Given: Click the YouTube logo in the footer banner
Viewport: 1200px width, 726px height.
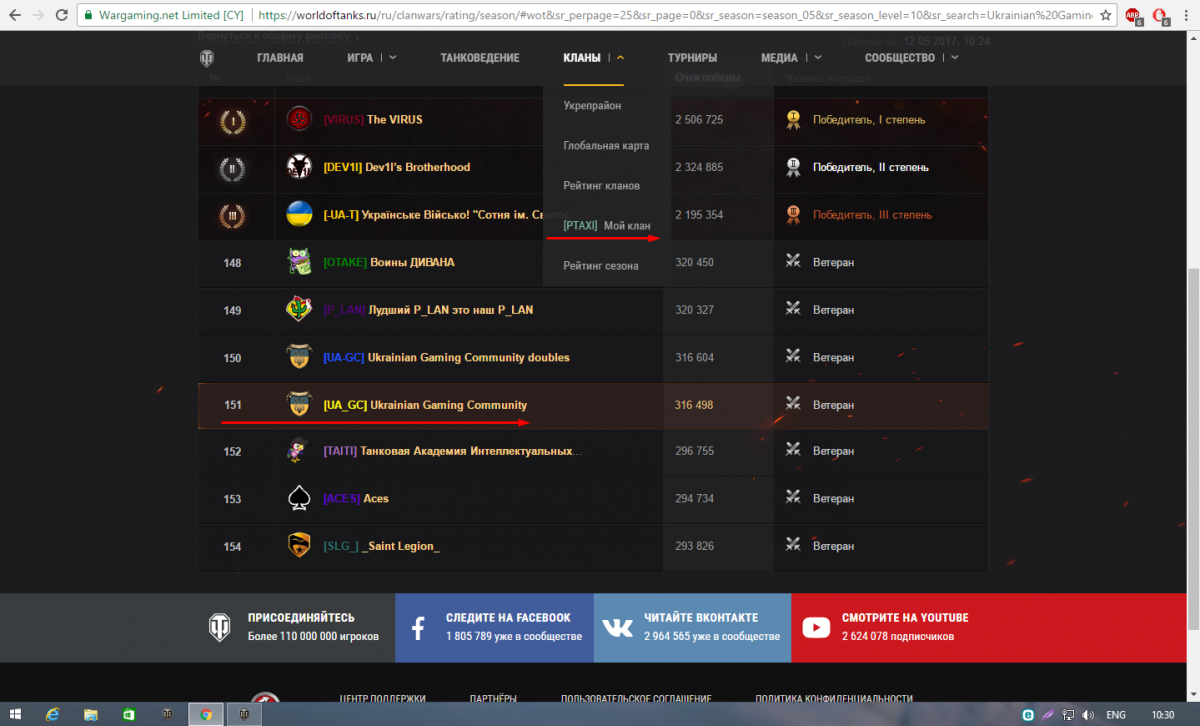Looking at the screenshot, I should coord(816,628).
